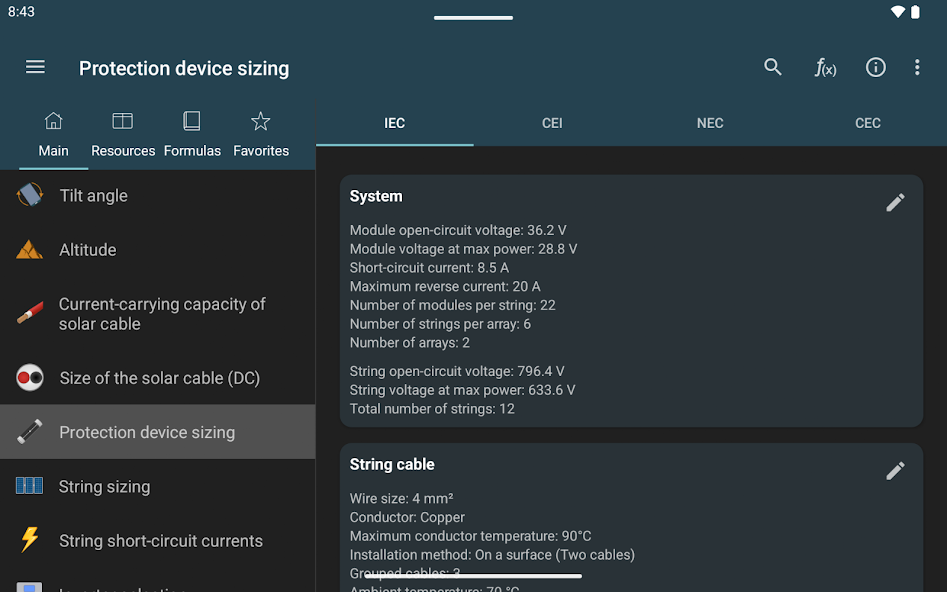Switch to the NEC tab

pos(710,123)
